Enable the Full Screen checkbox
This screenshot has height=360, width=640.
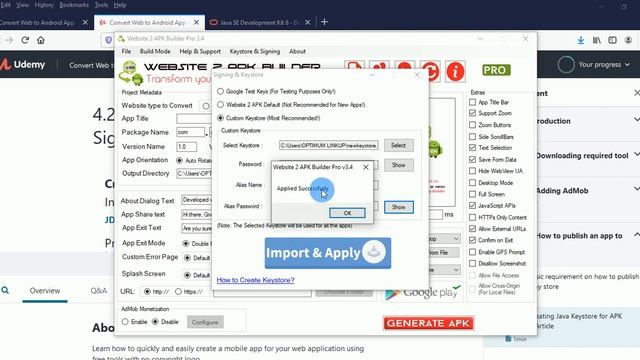[473, 194]
